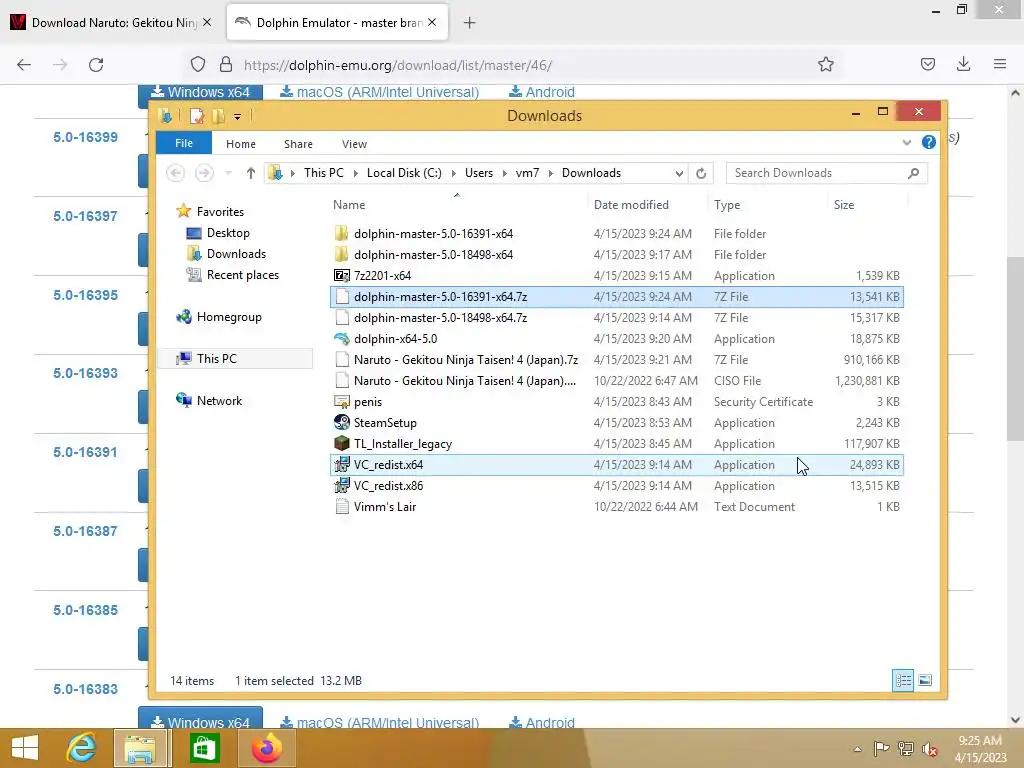The width and height of the screenshot is (1024, 768).
Task: Click the 5.0-16399 version link
Action: [86, 137]
